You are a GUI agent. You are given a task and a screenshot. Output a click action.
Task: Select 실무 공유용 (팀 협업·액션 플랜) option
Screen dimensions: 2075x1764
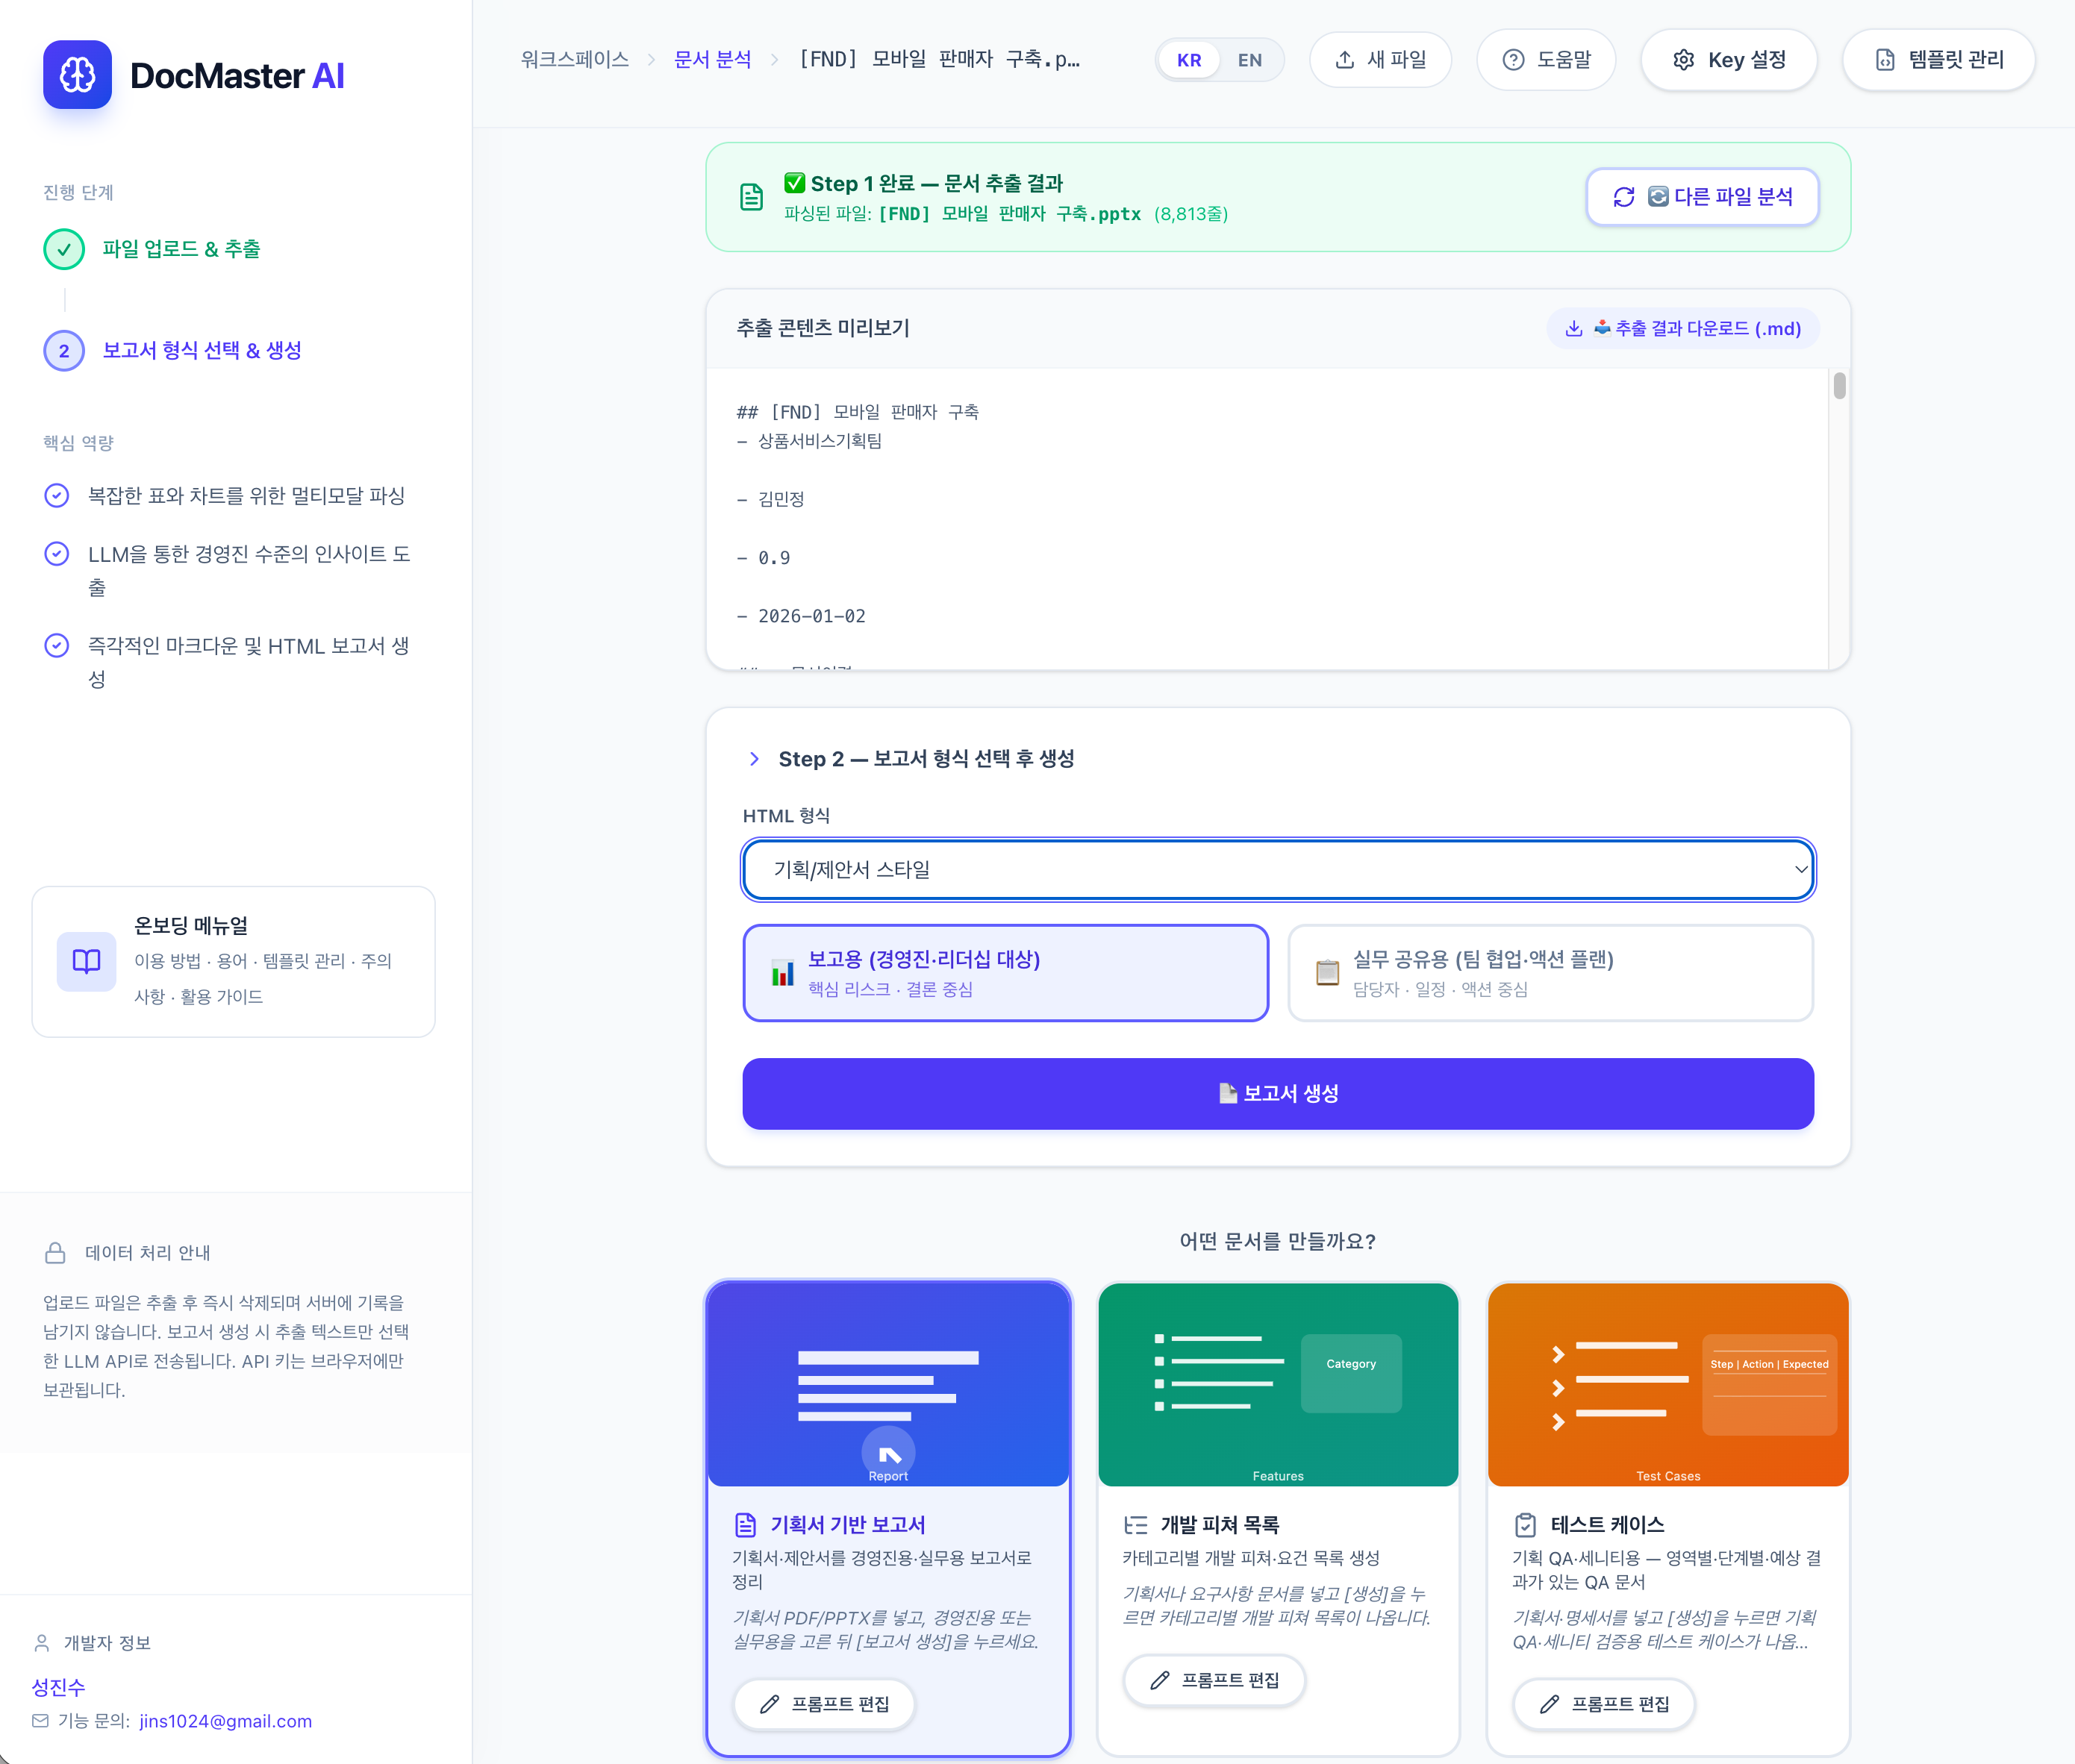(1549, 972)
